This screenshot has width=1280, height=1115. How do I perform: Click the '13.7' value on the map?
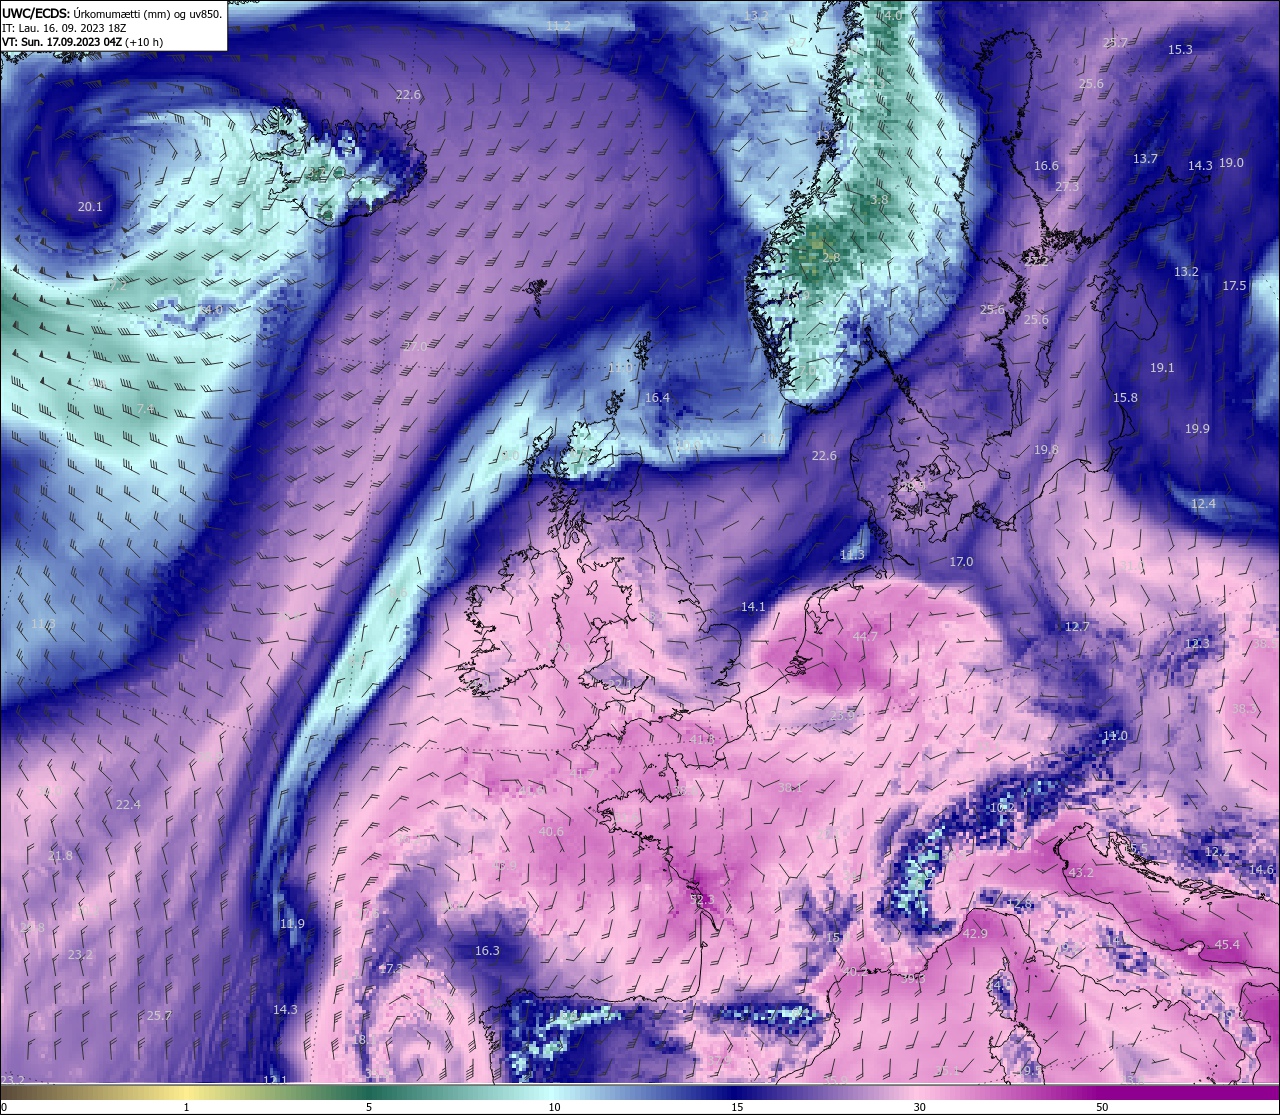[x=1145, y=159]
